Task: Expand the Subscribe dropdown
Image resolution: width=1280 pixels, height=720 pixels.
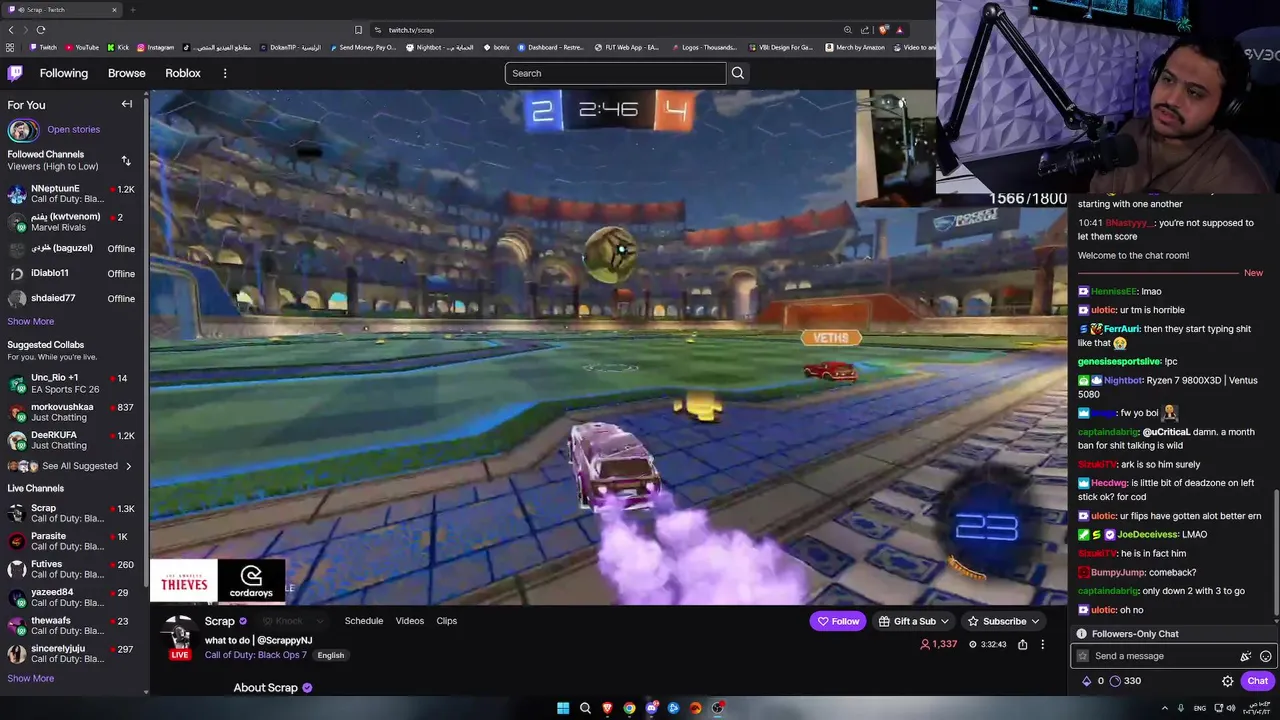Action: (1003, 621)
